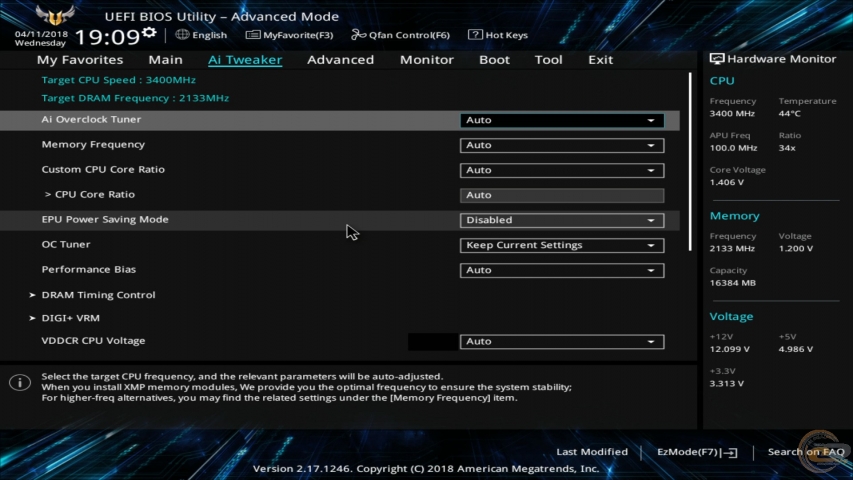Select the Ai Tweaker tab

245,60
